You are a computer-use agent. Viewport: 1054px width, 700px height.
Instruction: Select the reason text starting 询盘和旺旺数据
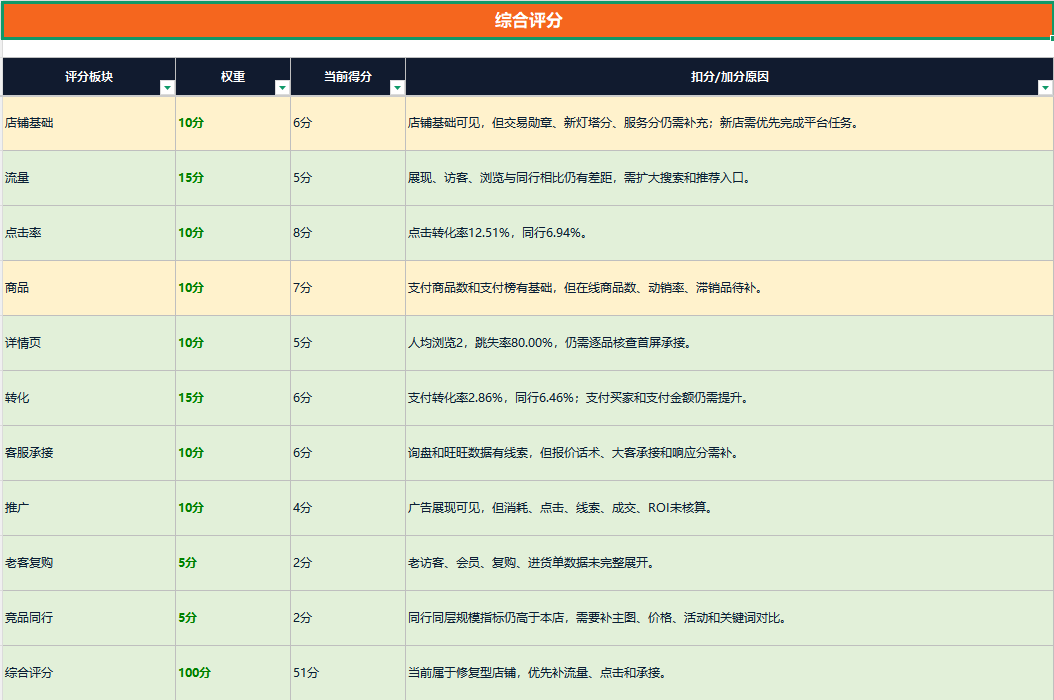coord(573,453)
